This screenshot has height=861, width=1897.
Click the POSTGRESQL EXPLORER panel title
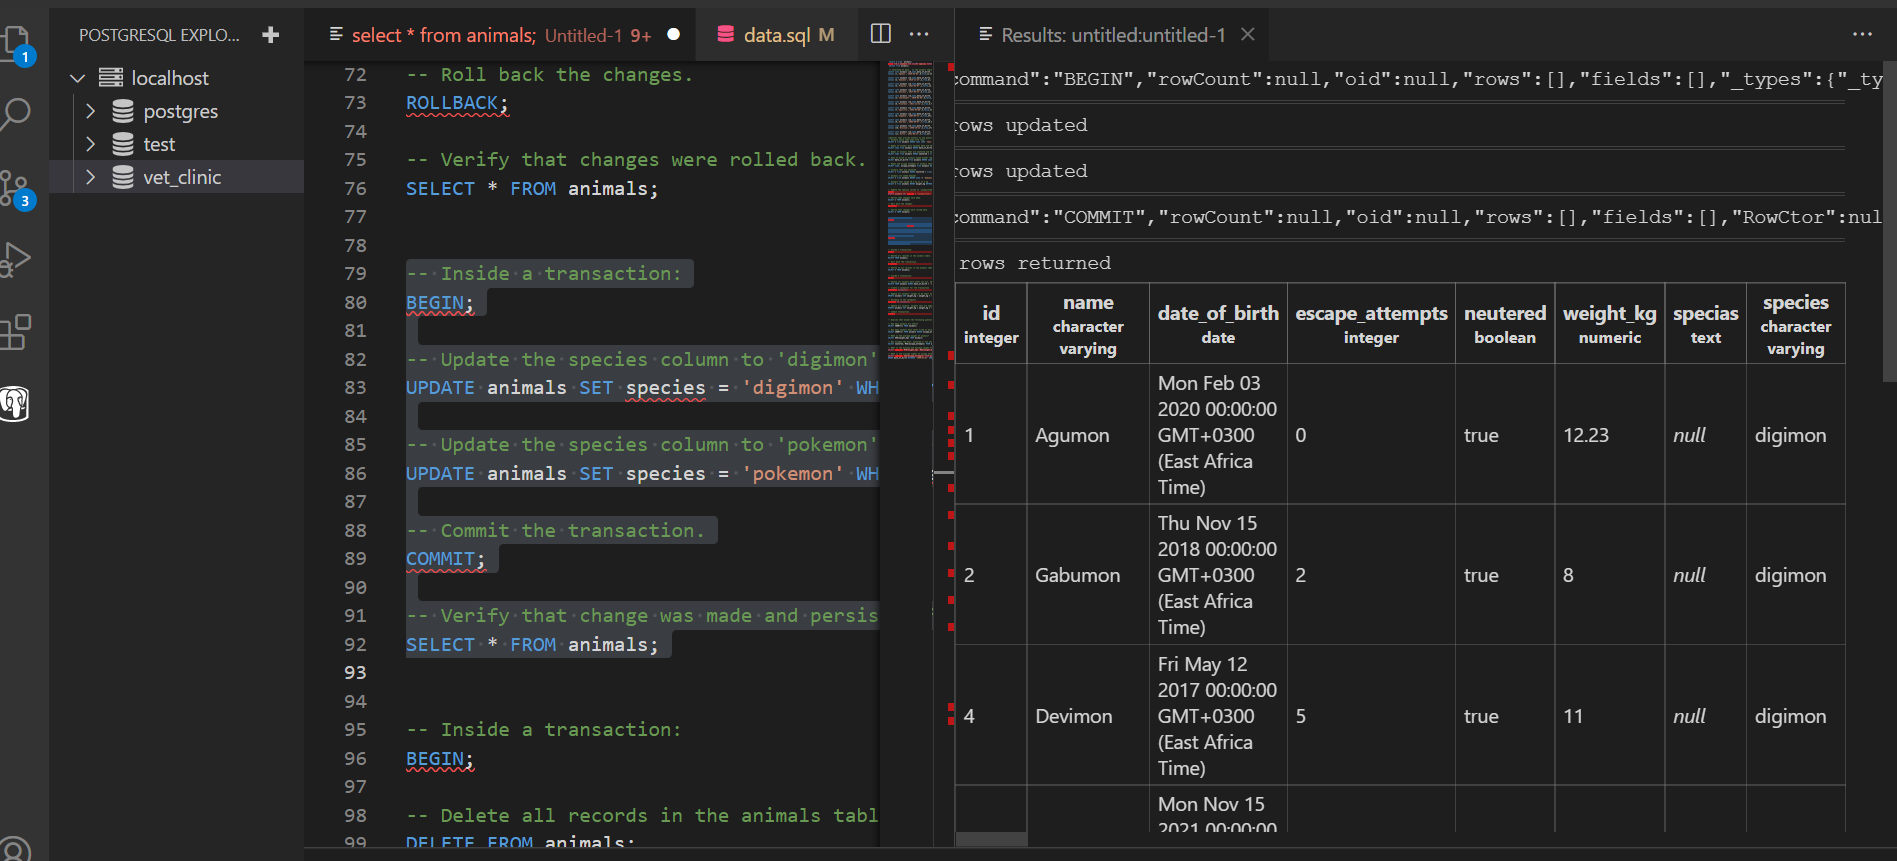point(159,35)
